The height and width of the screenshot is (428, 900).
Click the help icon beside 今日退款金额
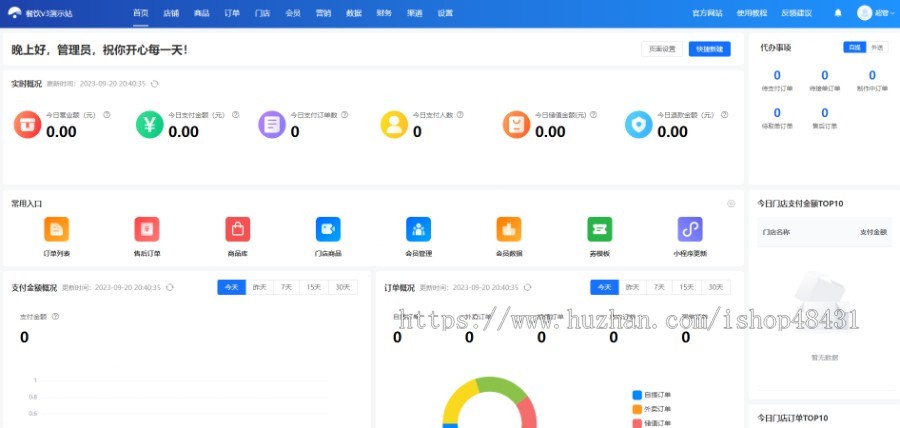724,115
